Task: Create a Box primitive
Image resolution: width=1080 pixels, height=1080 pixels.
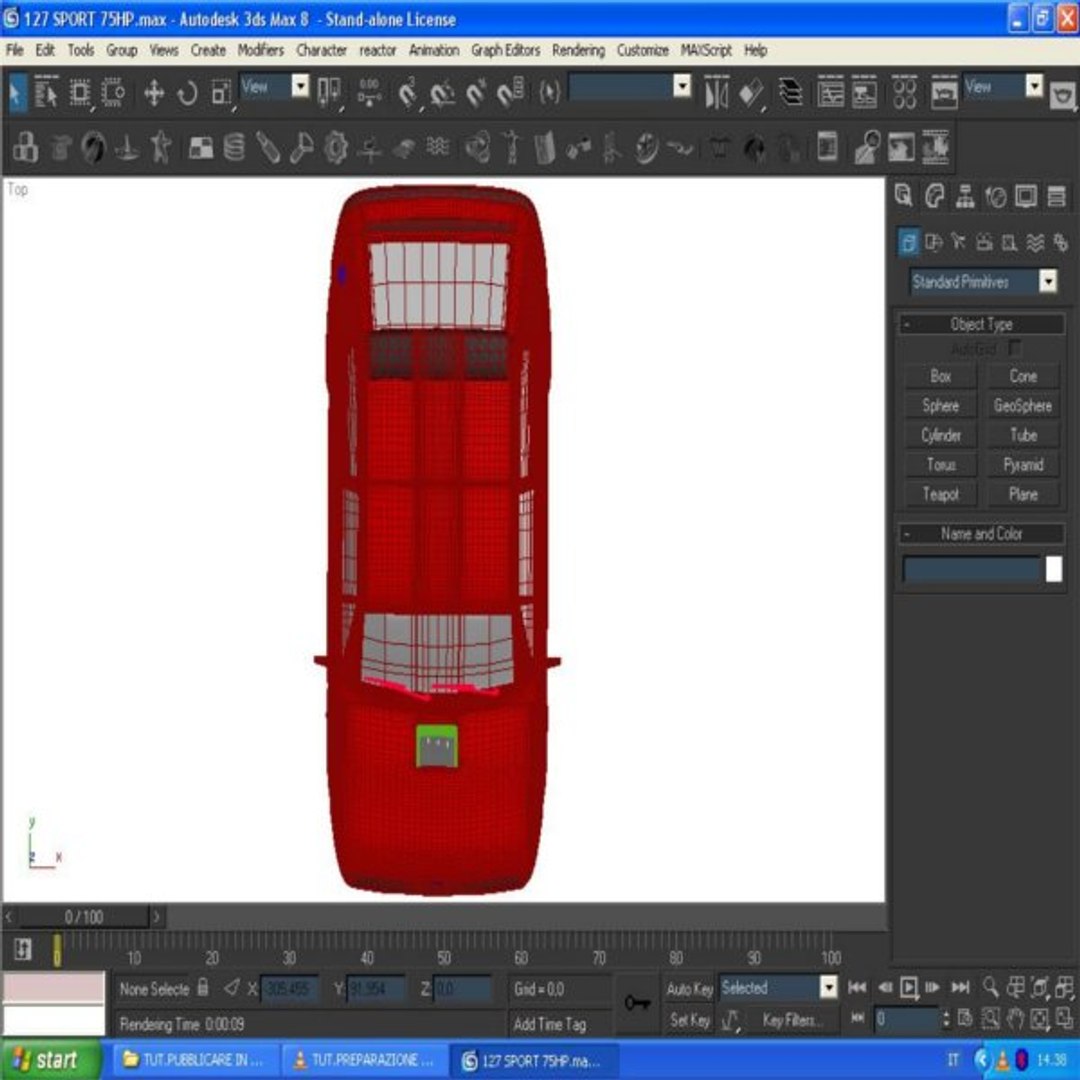Action: click(x=940, y=376)
